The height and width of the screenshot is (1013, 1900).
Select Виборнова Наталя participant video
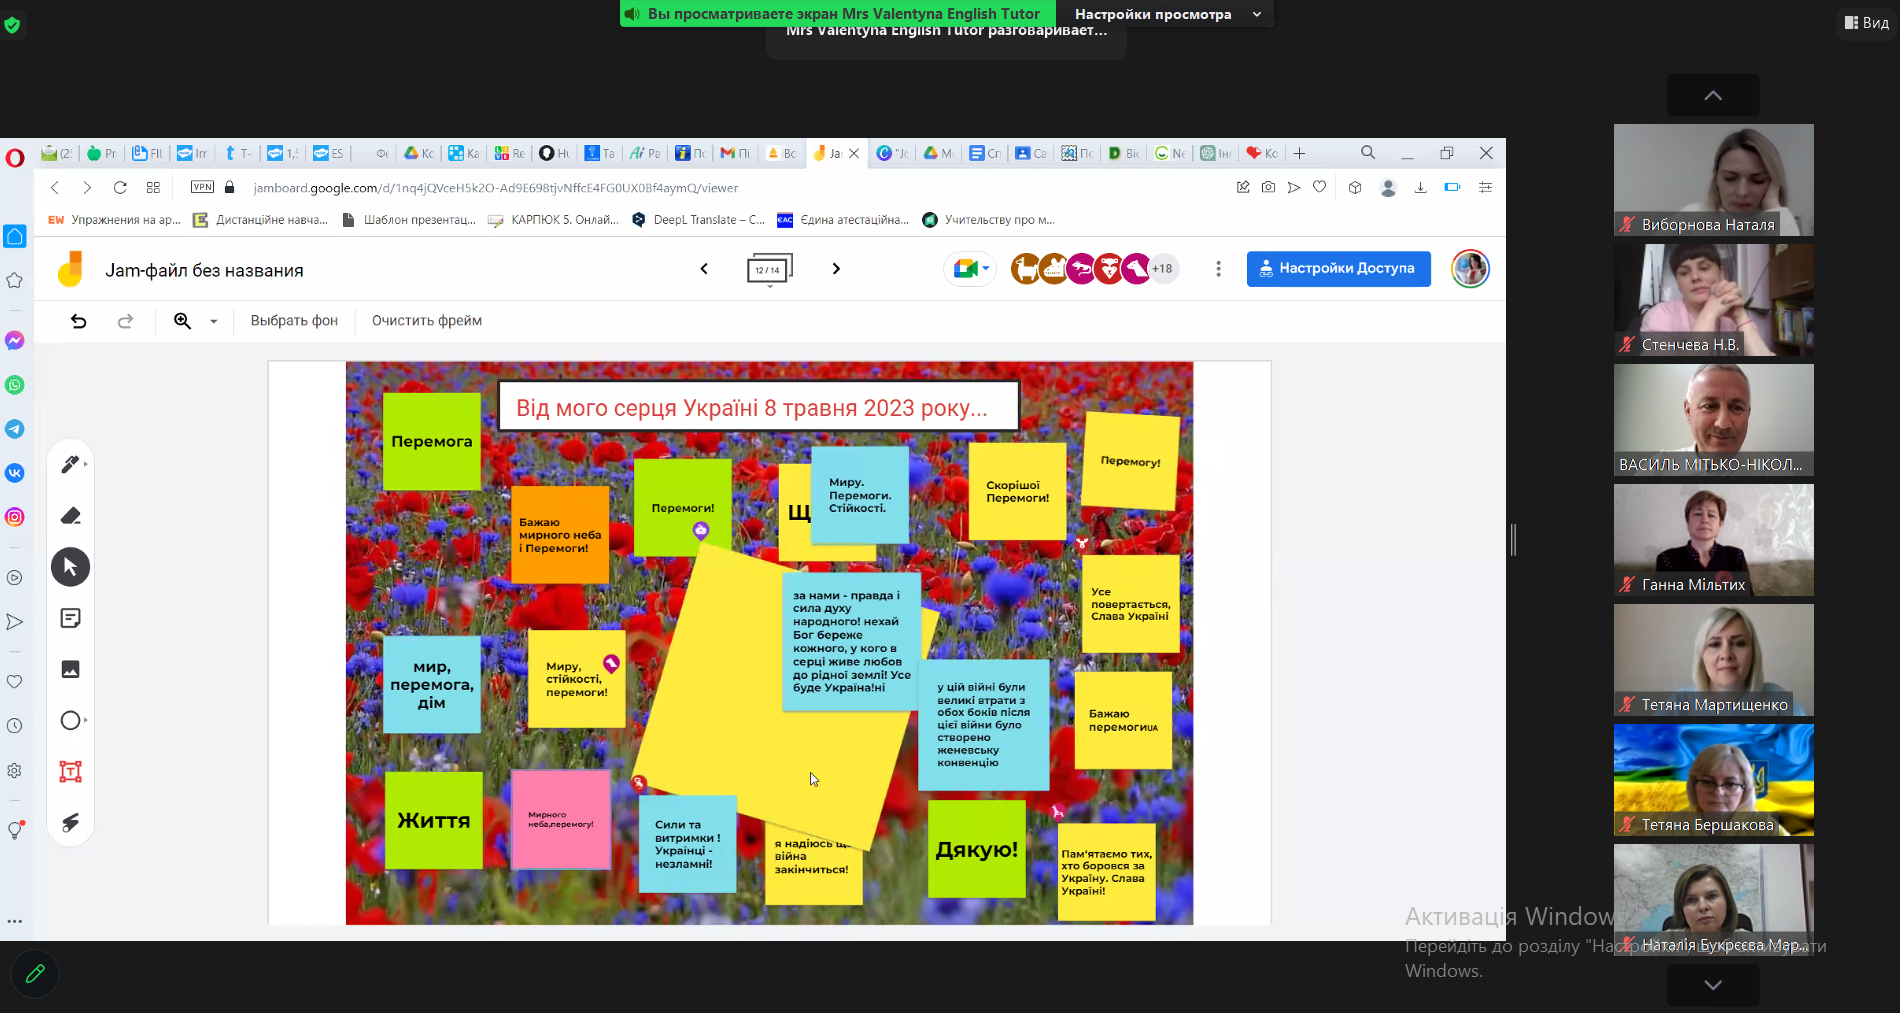click(1713, 180)
